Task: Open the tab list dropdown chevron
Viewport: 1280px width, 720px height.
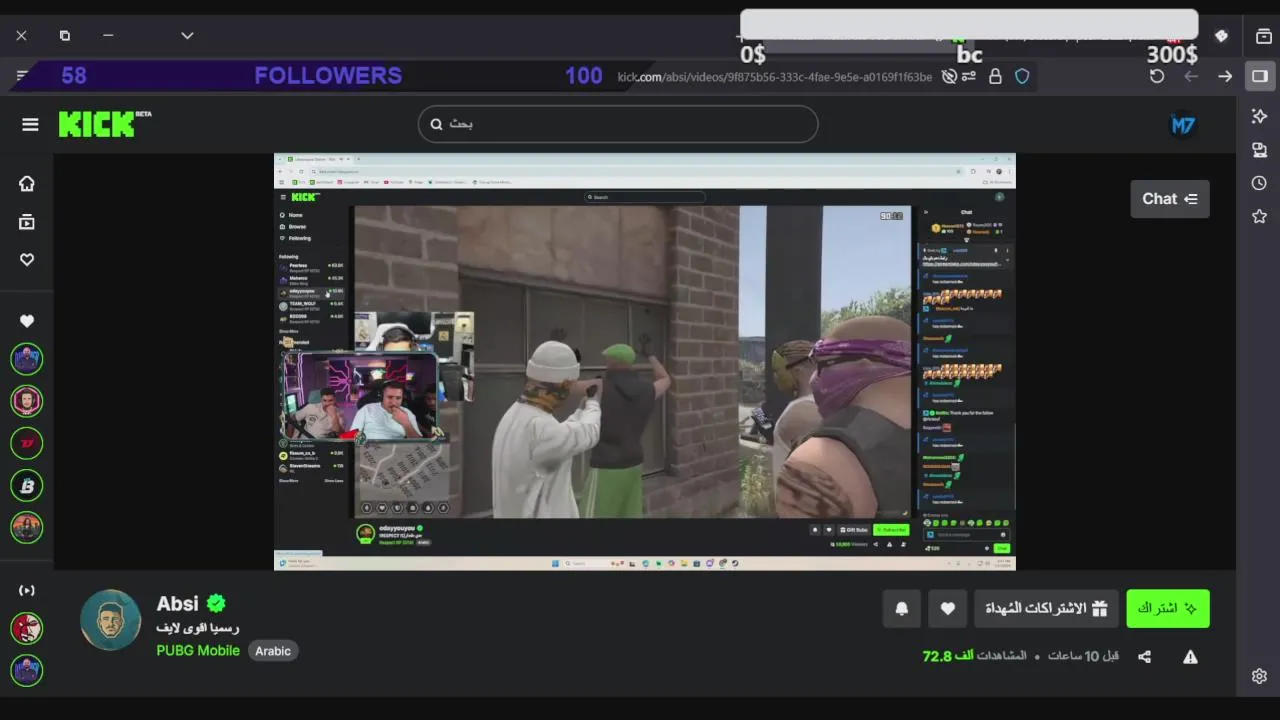Action: tap(187, 35)
